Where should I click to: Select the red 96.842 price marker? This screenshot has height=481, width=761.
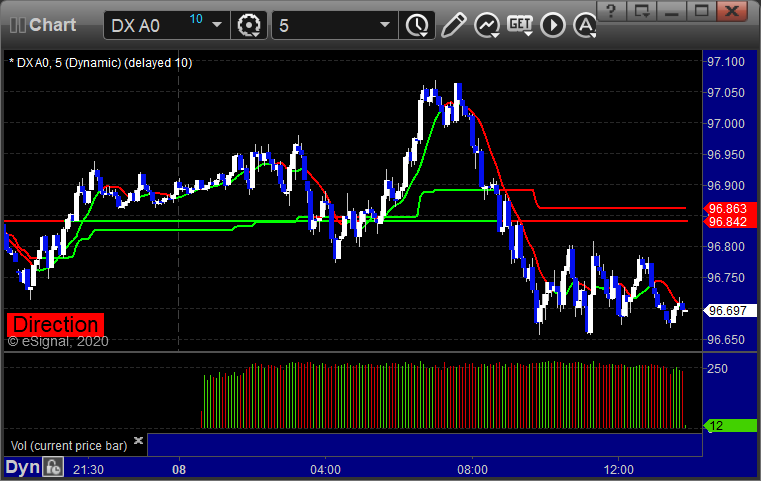coord(729,222)
